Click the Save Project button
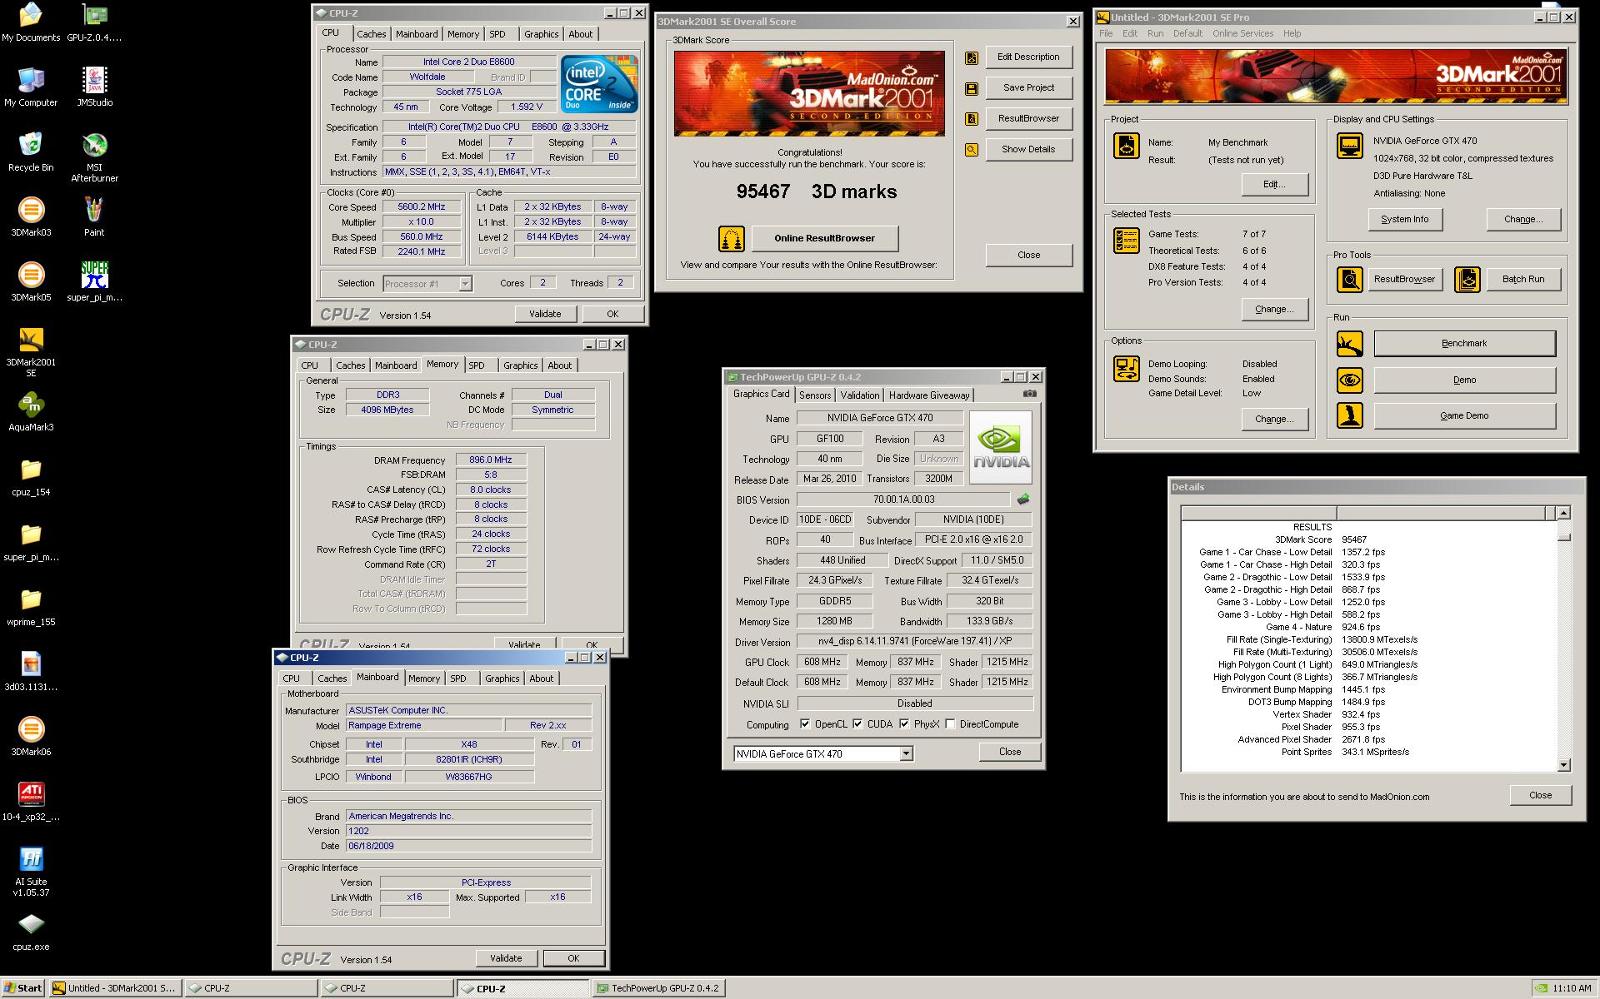This screenshot has height=999, width=1600. 1028,88
